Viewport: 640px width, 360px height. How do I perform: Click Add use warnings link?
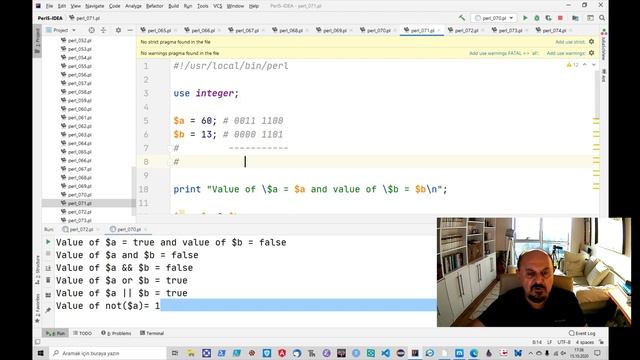[566, 53]
